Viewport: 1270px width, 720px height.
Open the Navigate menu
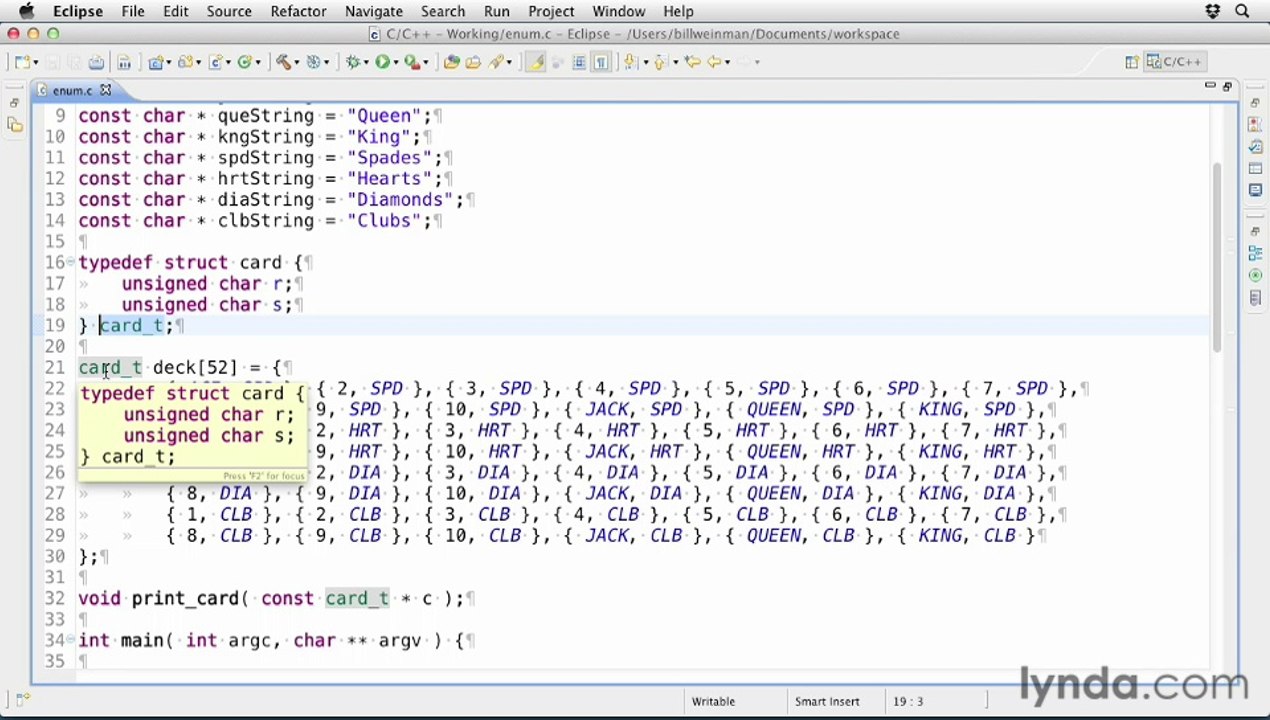click(373, 11)
